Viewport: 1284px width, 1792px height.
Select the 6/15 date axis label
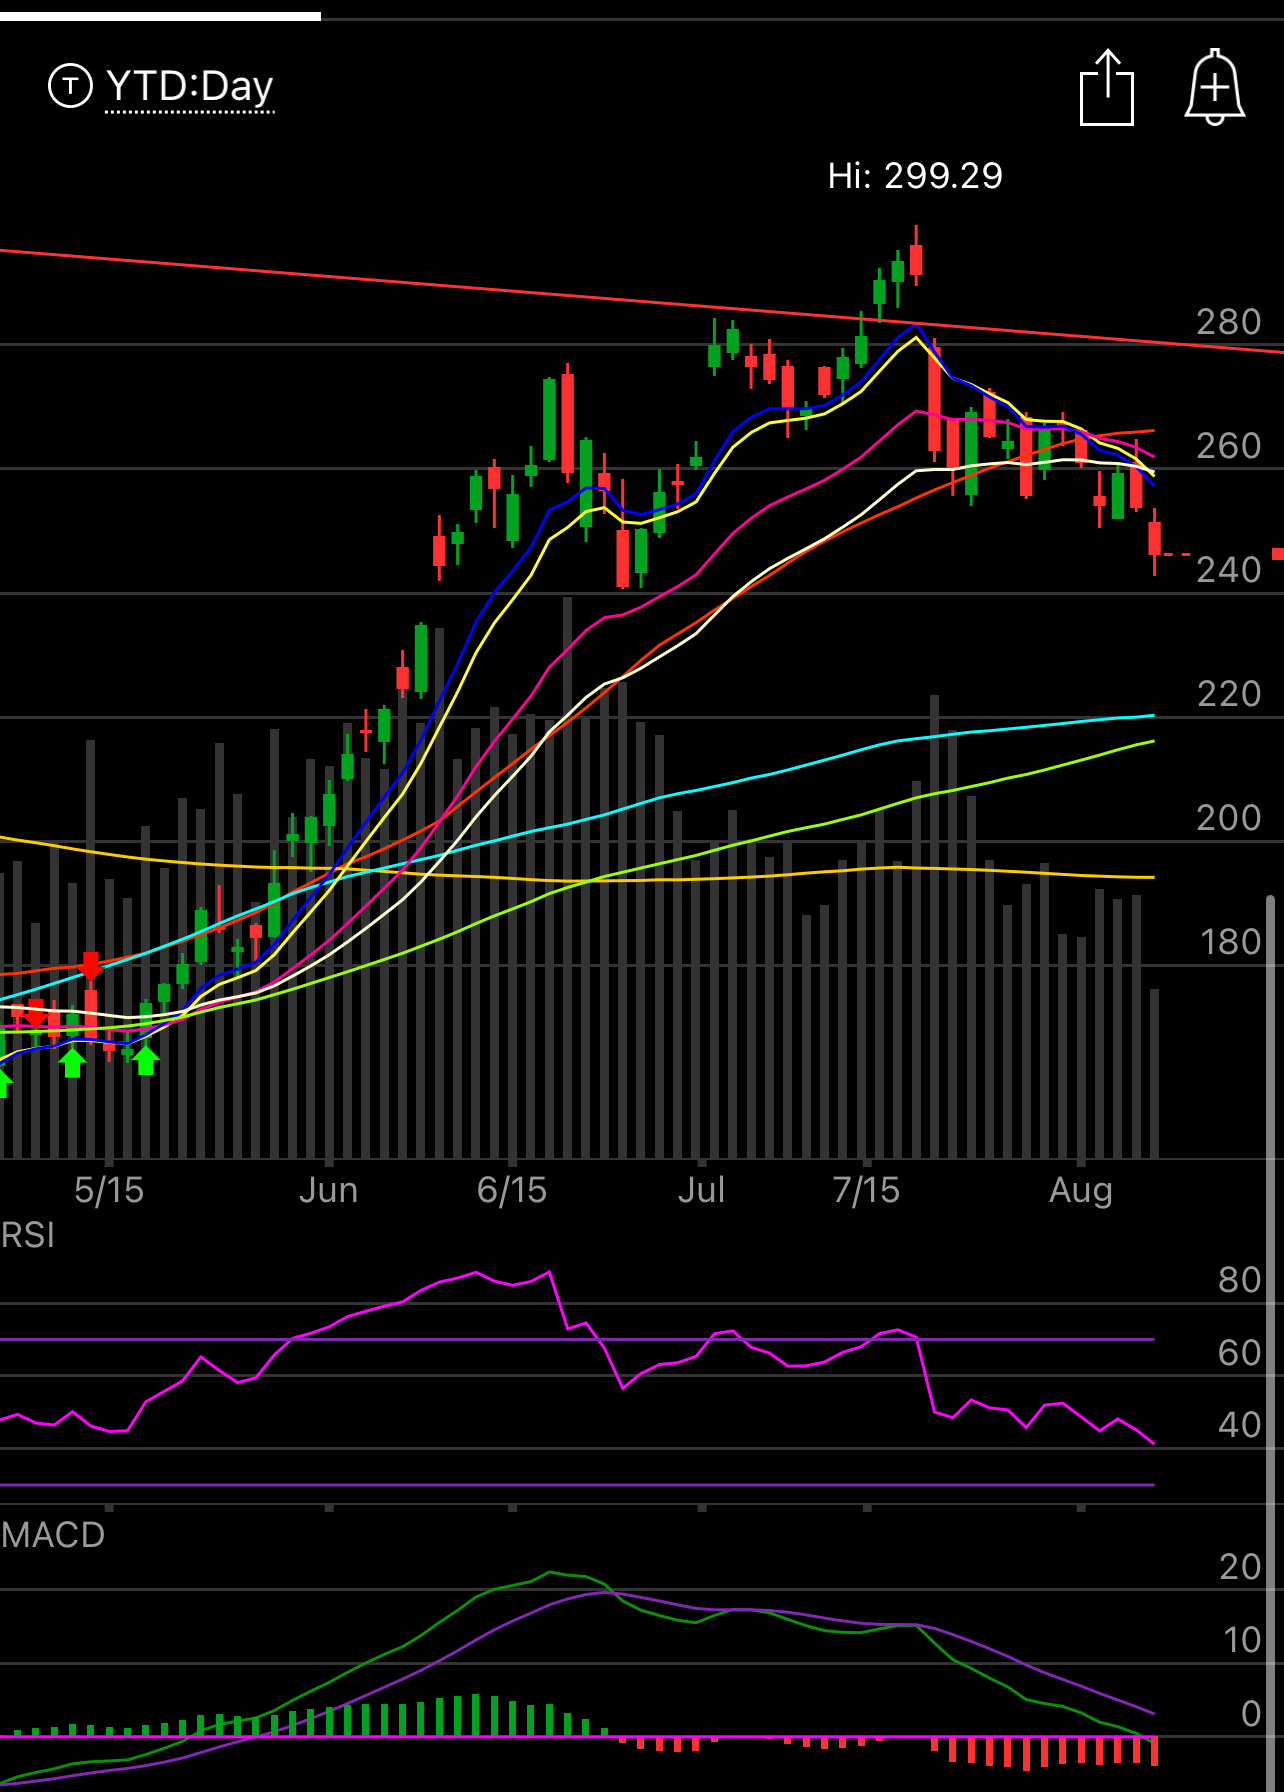512,1190
